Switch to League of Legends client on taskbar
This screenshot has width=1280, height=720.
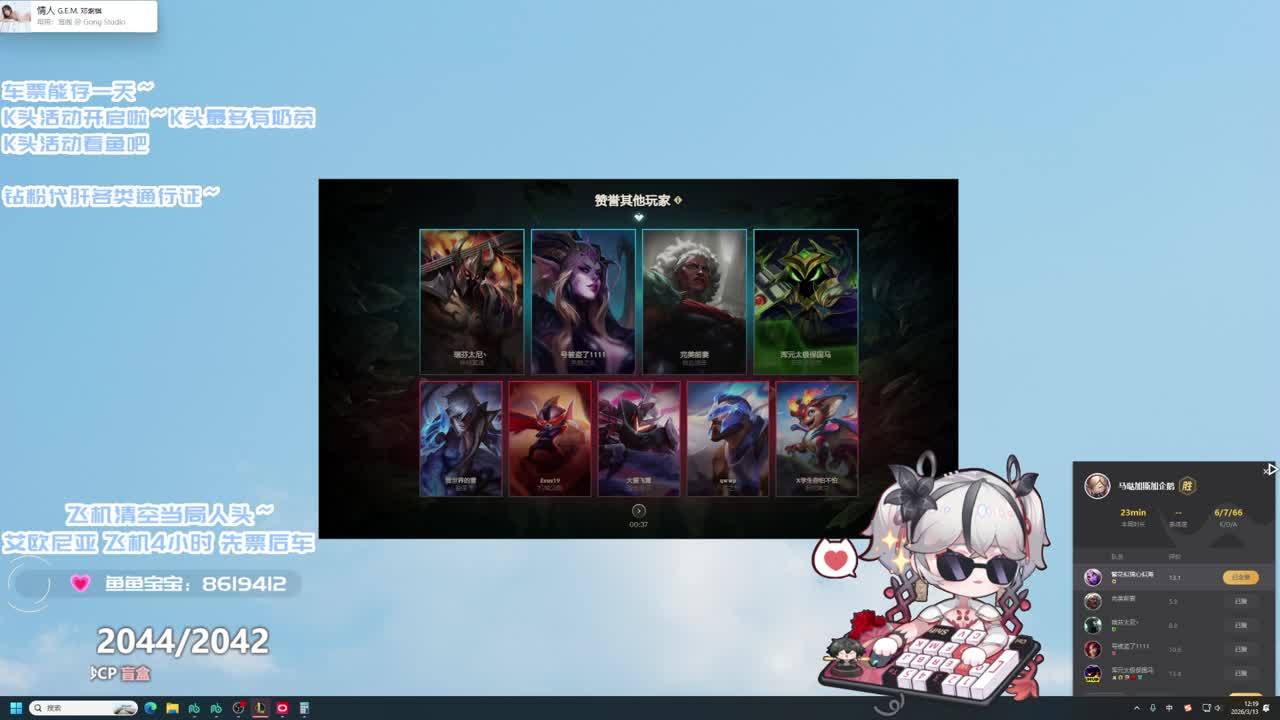click(260, 708)
